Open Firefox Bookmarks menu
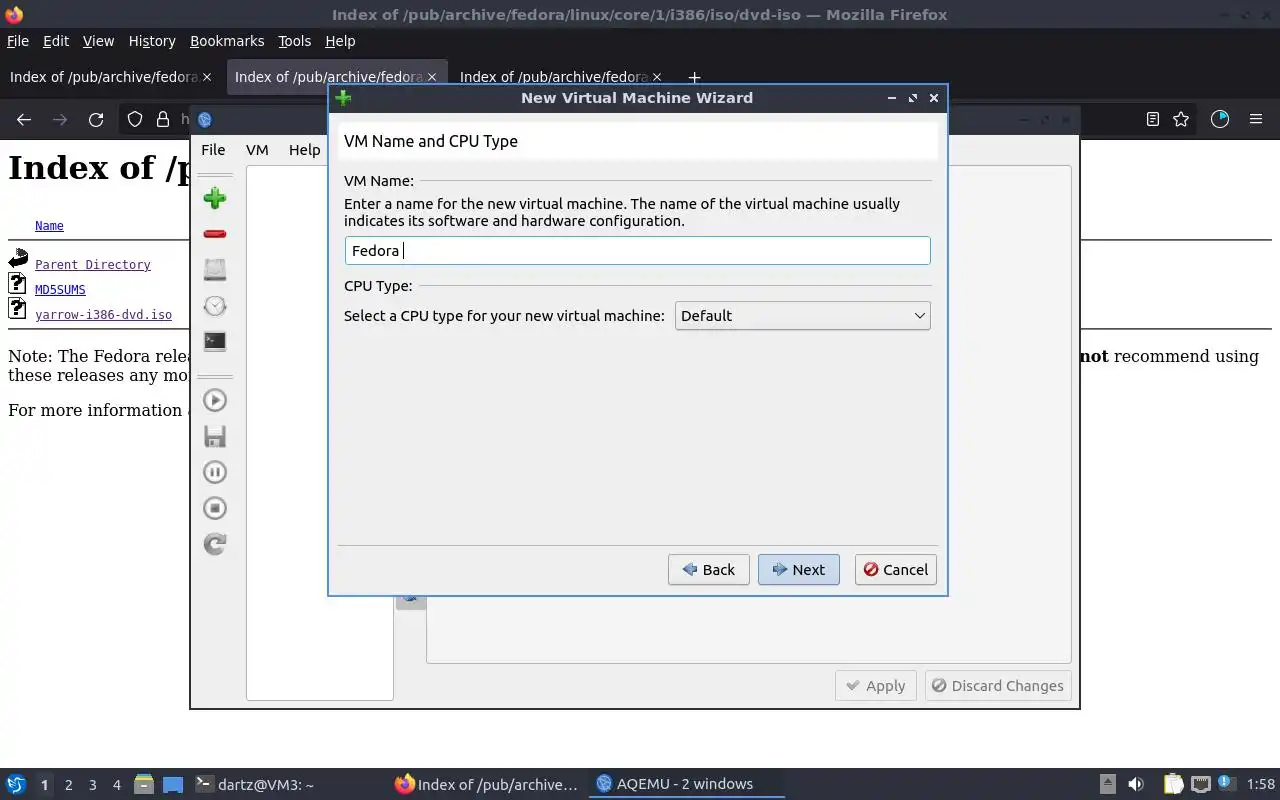 tap(227, 41)
